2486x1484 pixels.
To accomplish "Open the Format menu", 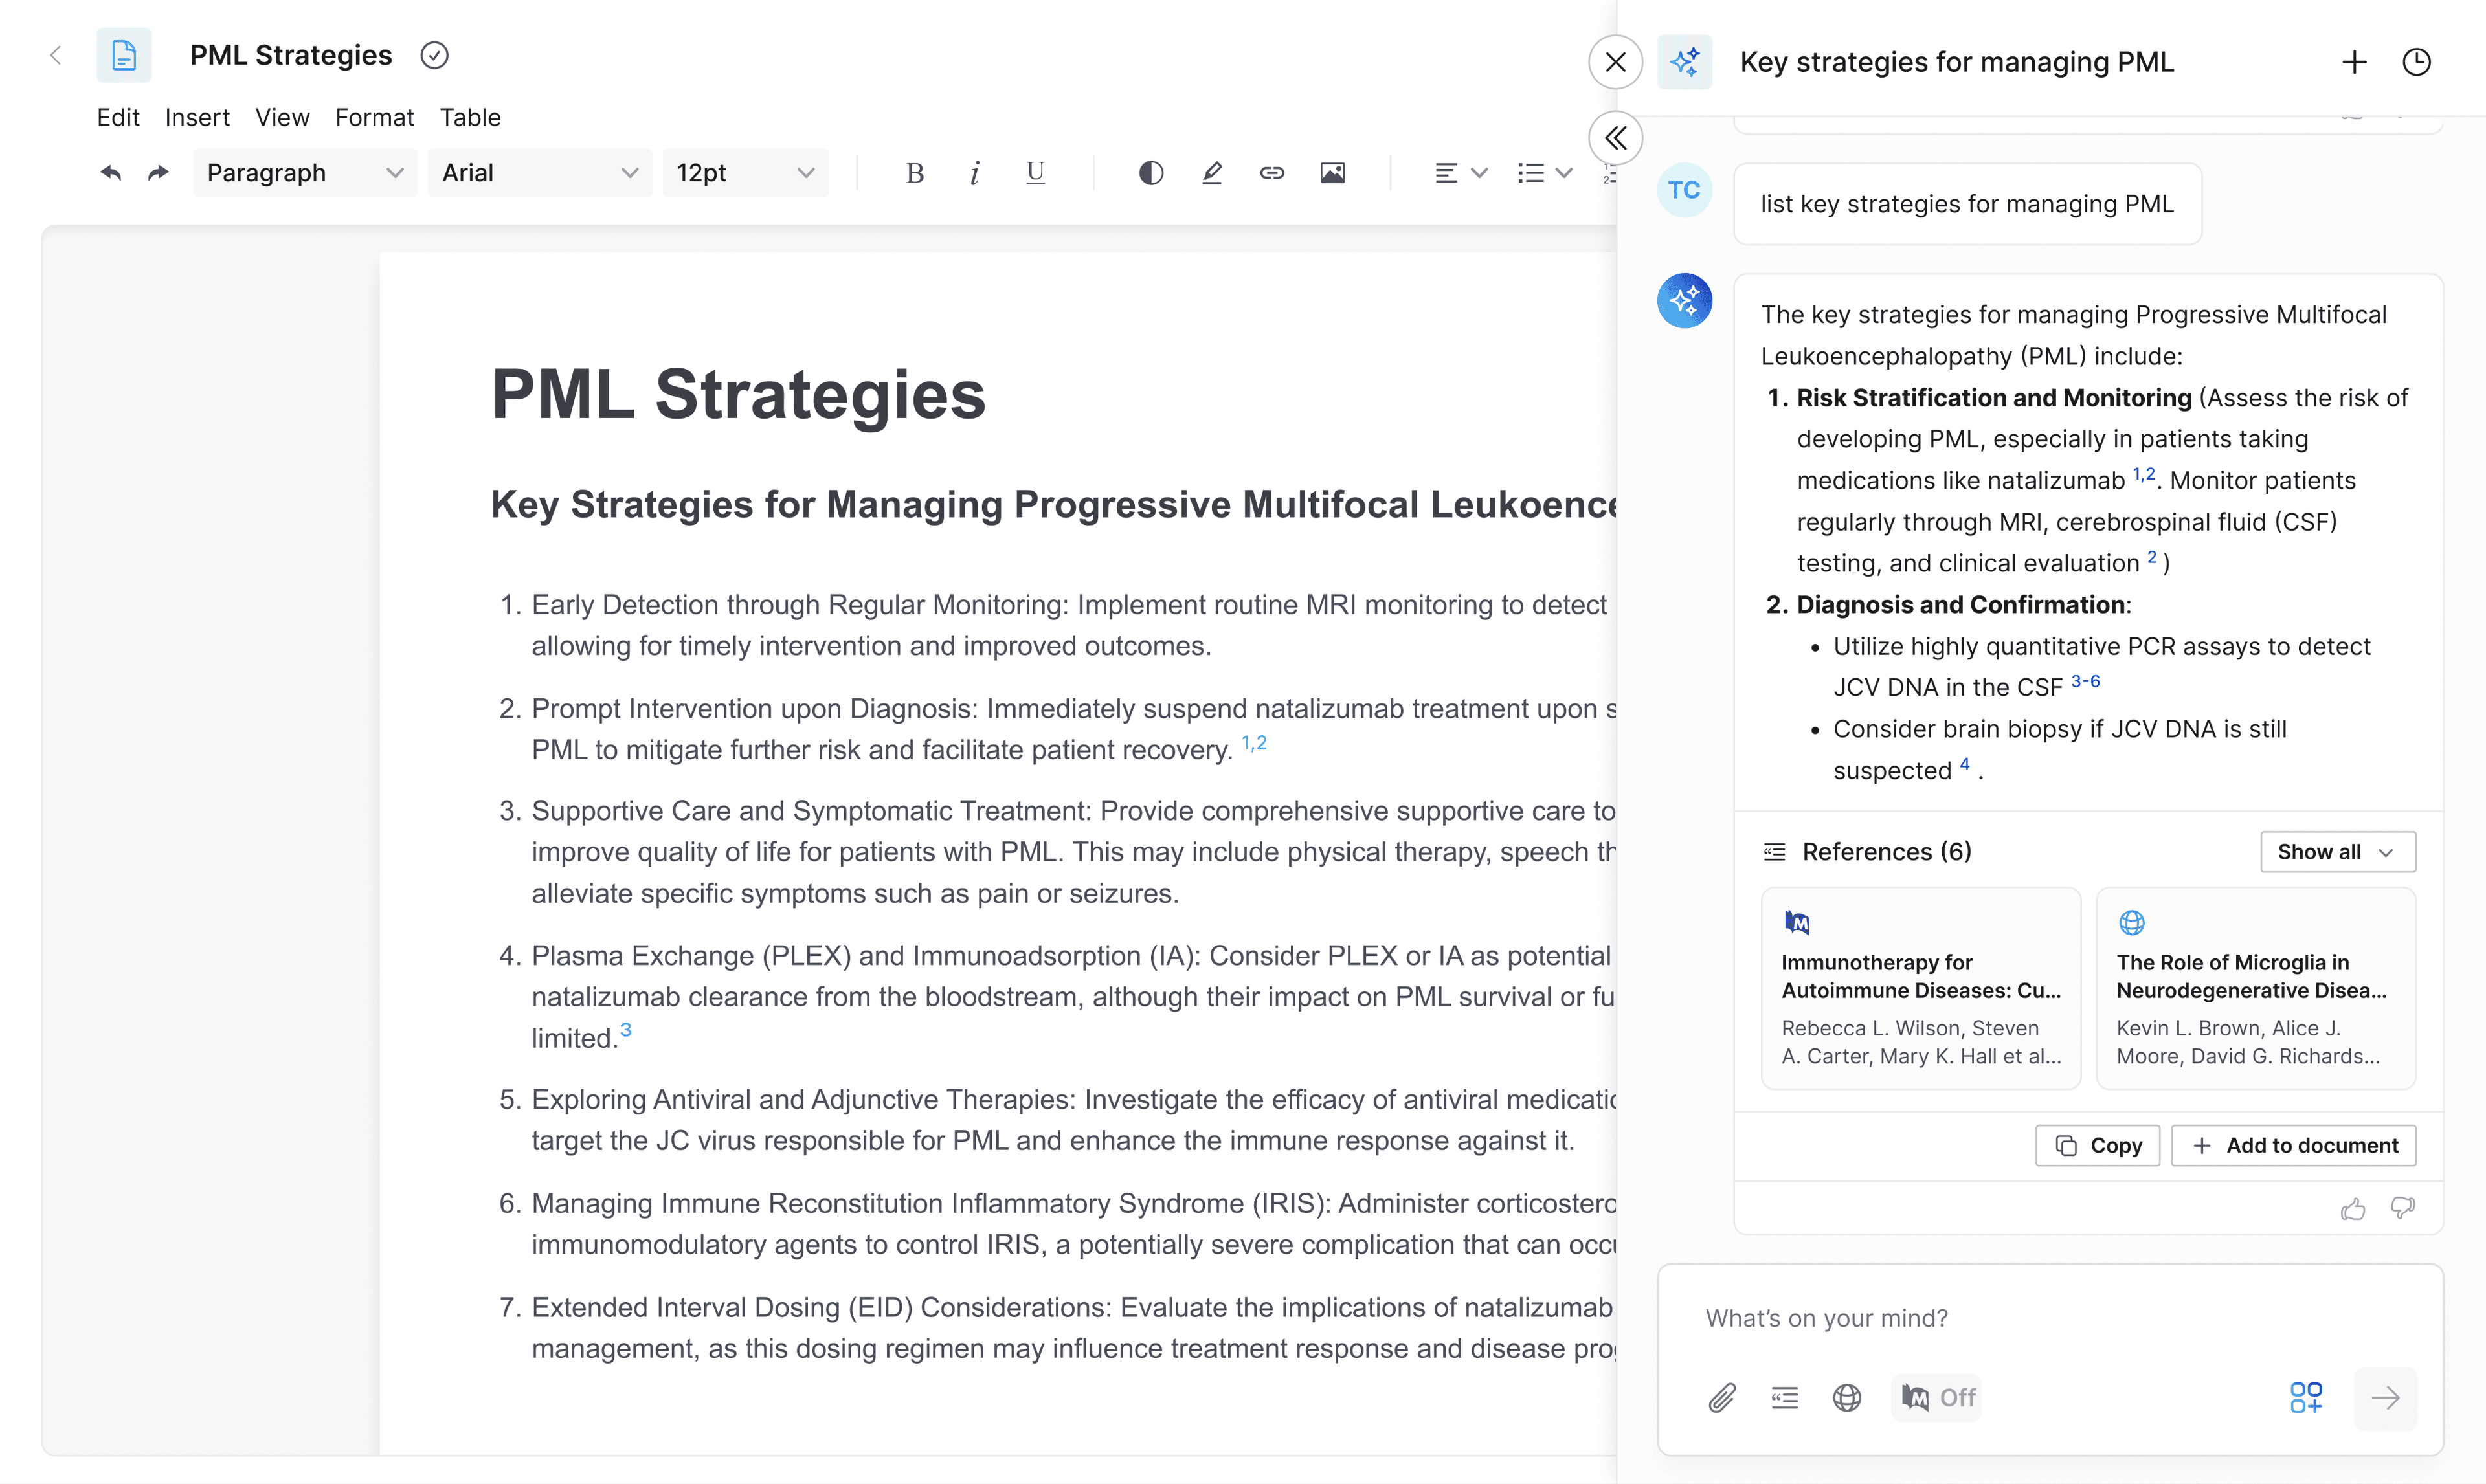I will 374,117.
